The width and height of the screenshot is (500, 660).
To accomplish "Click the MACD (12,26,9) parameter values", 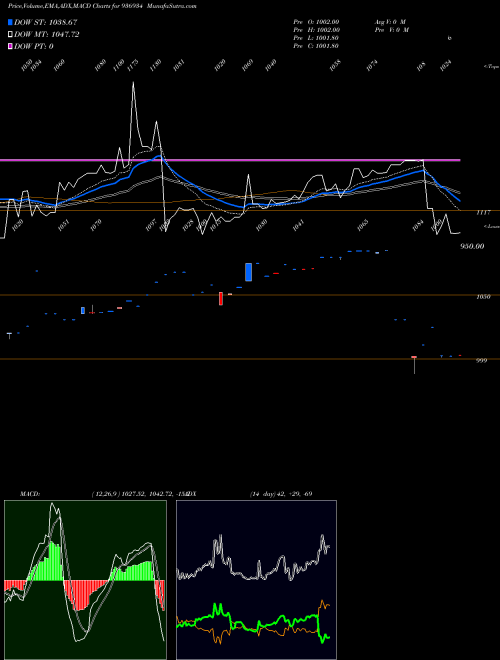I will (139, 494).
